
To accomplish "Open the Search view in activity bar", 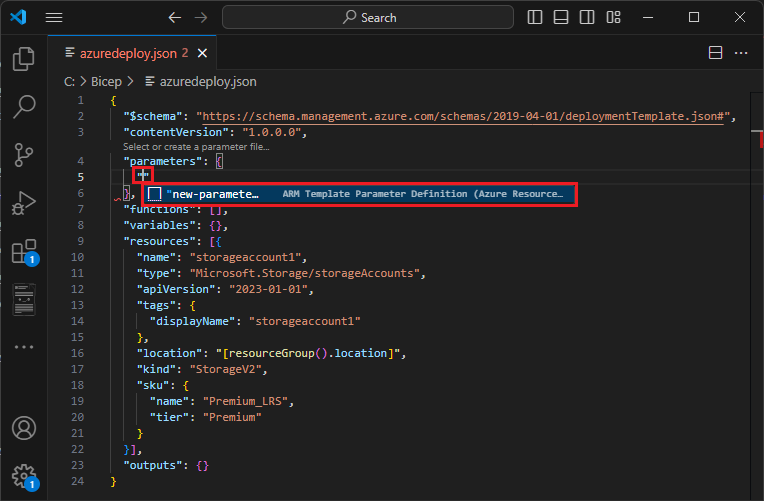I will pos(23,106).
